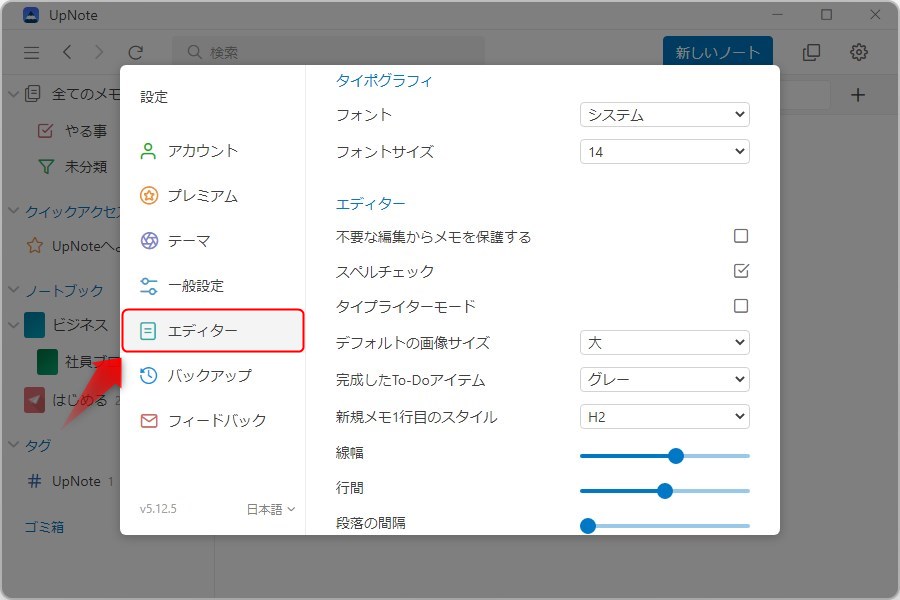
Task: Click the 社員 green notebook cover
Action: 47,362
